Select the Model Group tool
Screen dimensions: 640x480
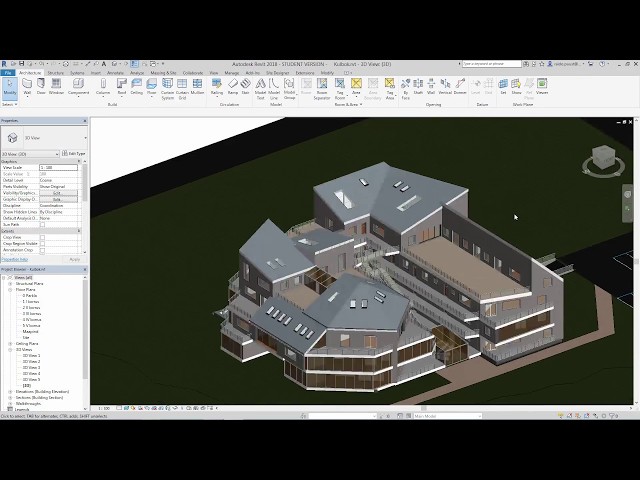point(289,89)
